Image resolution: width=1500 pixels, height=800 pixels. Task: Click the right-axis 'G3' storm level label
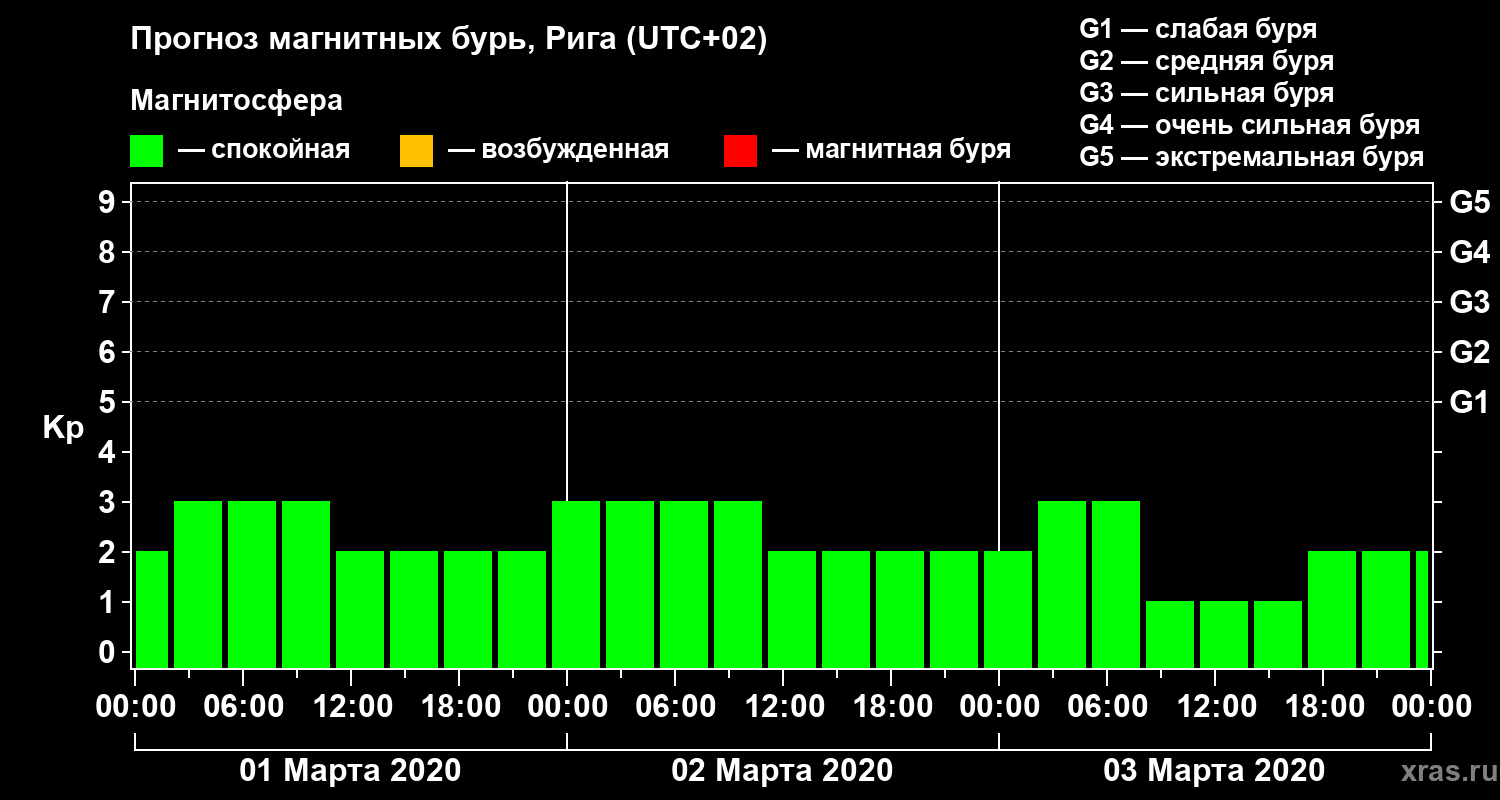coord(1469,302)
